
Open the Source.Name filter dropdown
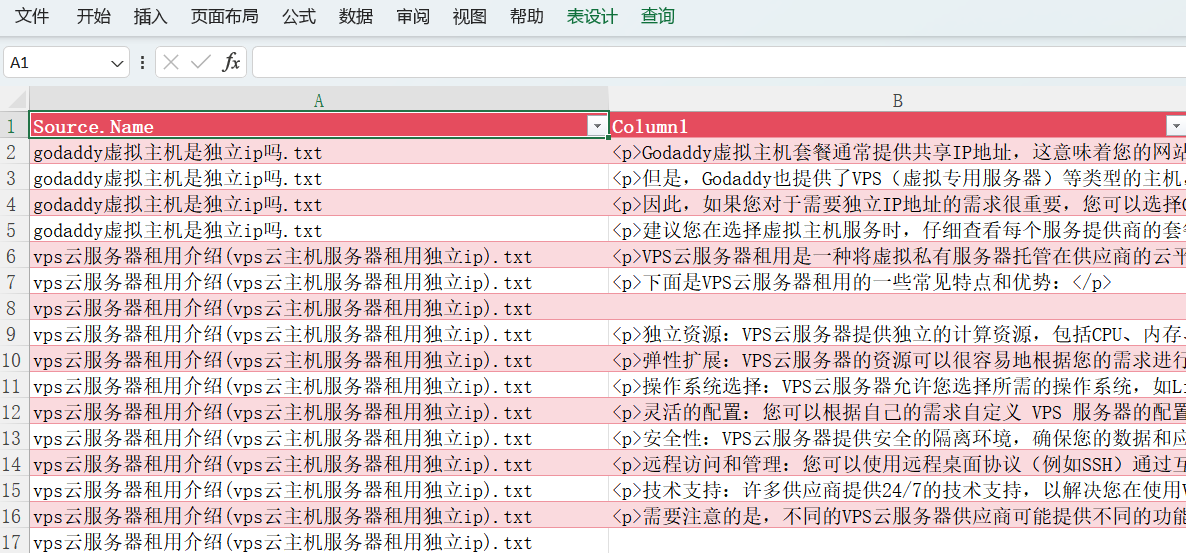click(597, 126)
